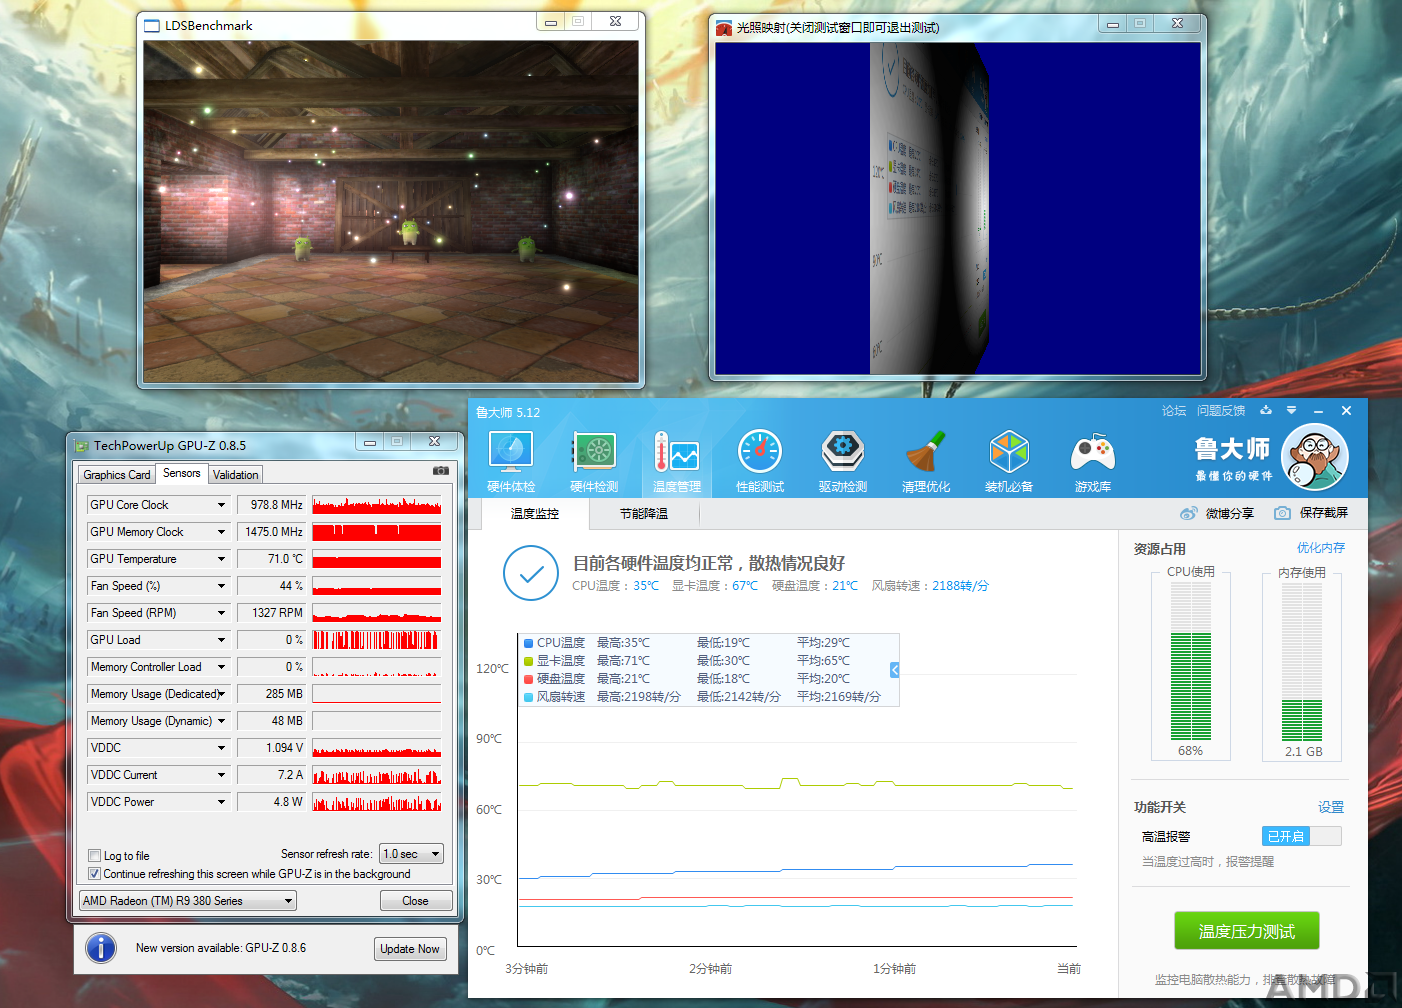Click VDDC Current value 7.2 A
The image size is (1402, 1008).
click(x=271, y=775)
